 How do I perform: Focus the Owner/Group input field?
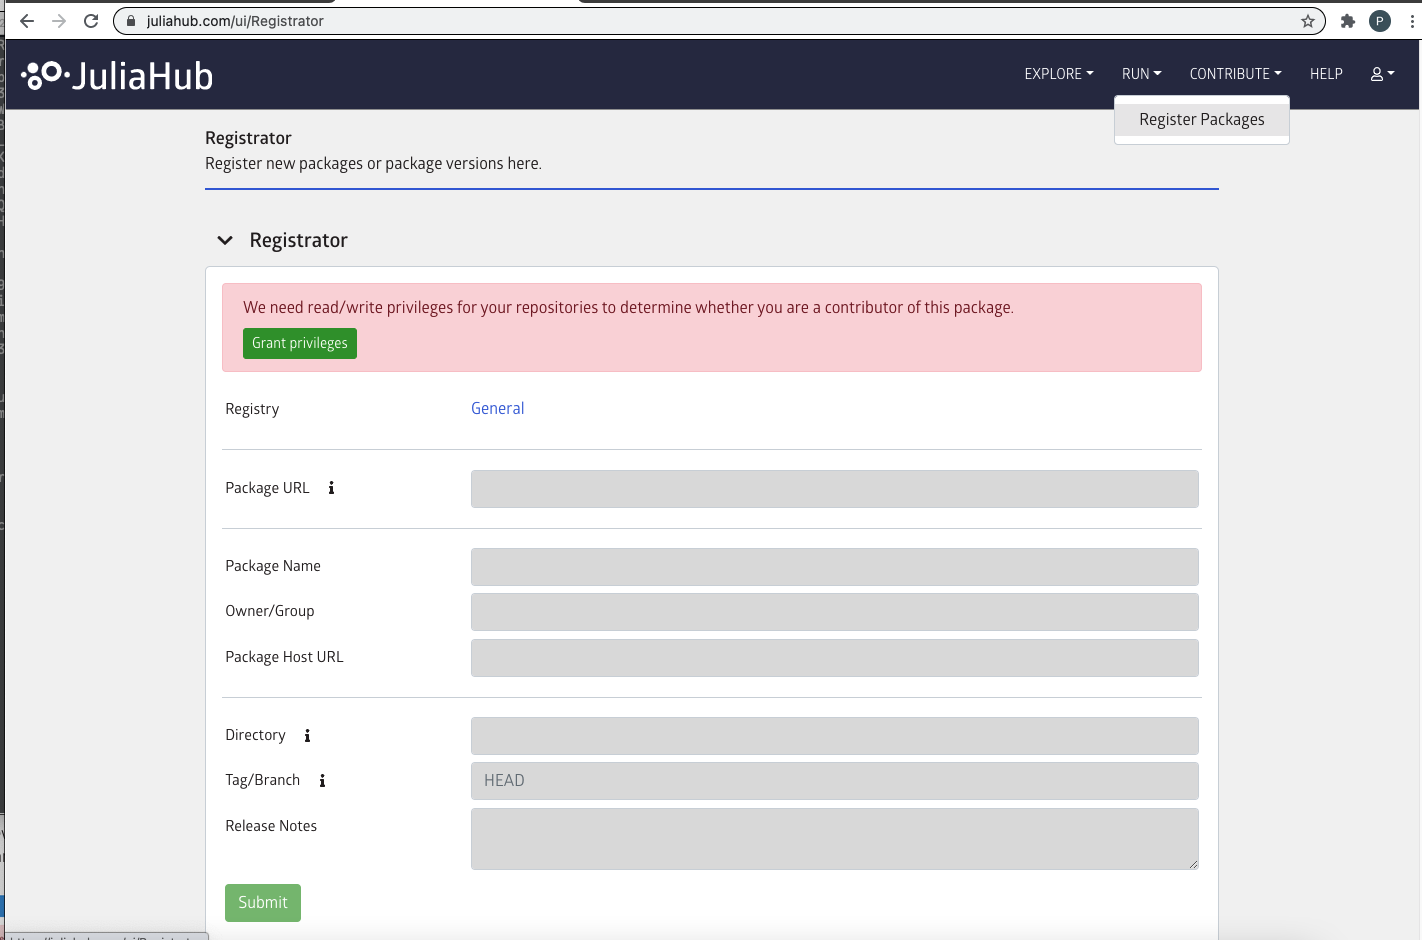coord(835,612)
